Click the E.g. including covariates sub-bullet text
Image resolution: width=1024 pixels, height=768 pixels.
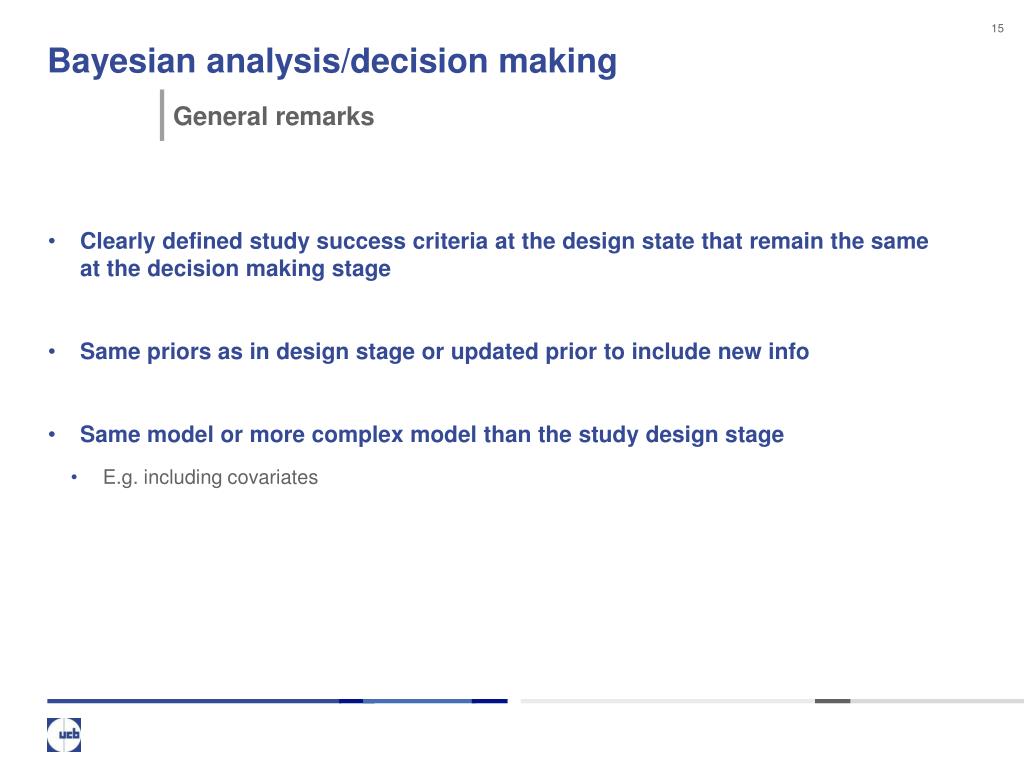[210, 477]
